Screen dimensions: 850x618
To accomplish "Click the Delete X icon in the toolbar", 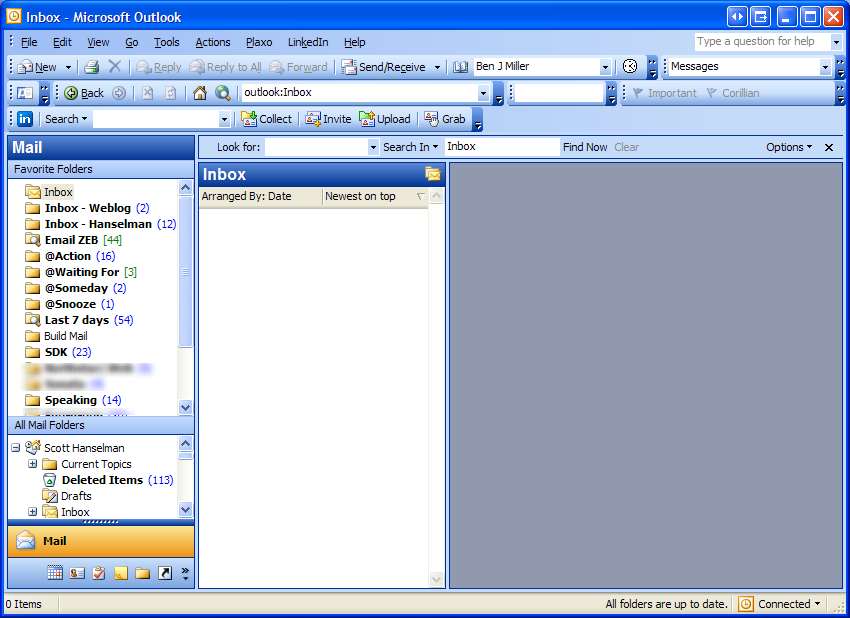I will [114, 67].
